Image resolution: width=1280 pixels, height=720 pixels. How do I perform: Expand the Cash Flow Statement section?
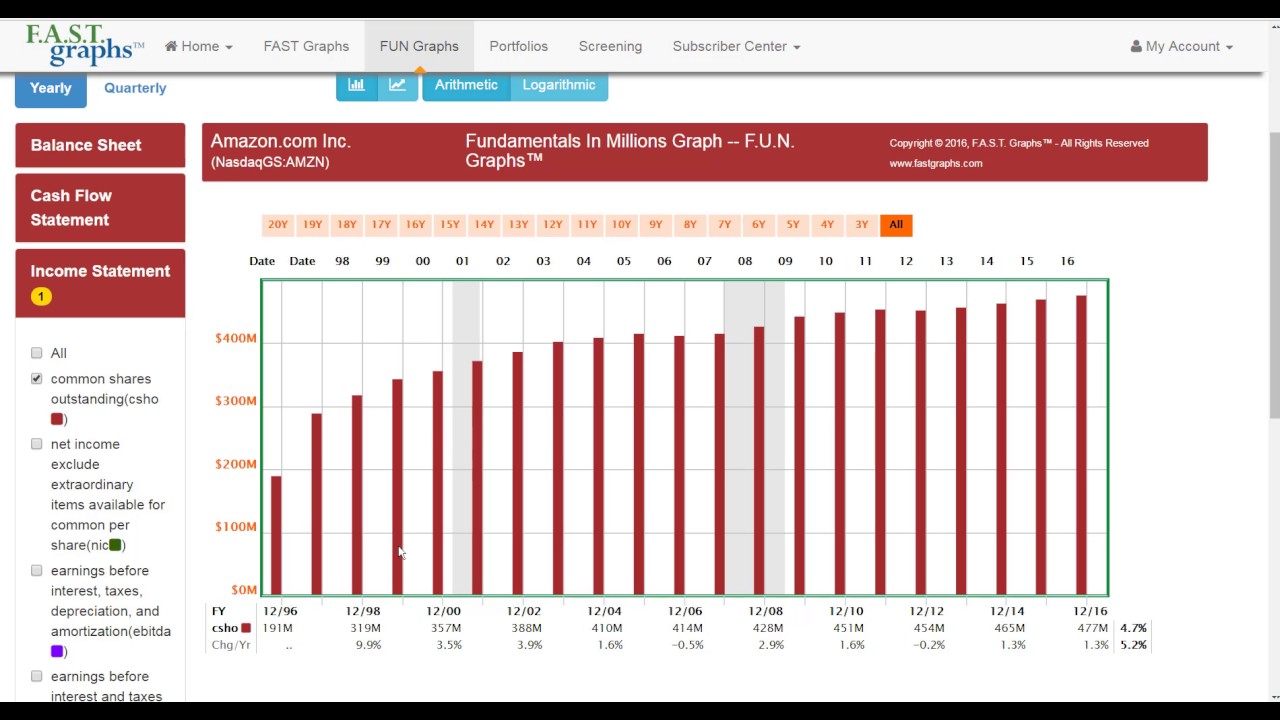(100, 208)
